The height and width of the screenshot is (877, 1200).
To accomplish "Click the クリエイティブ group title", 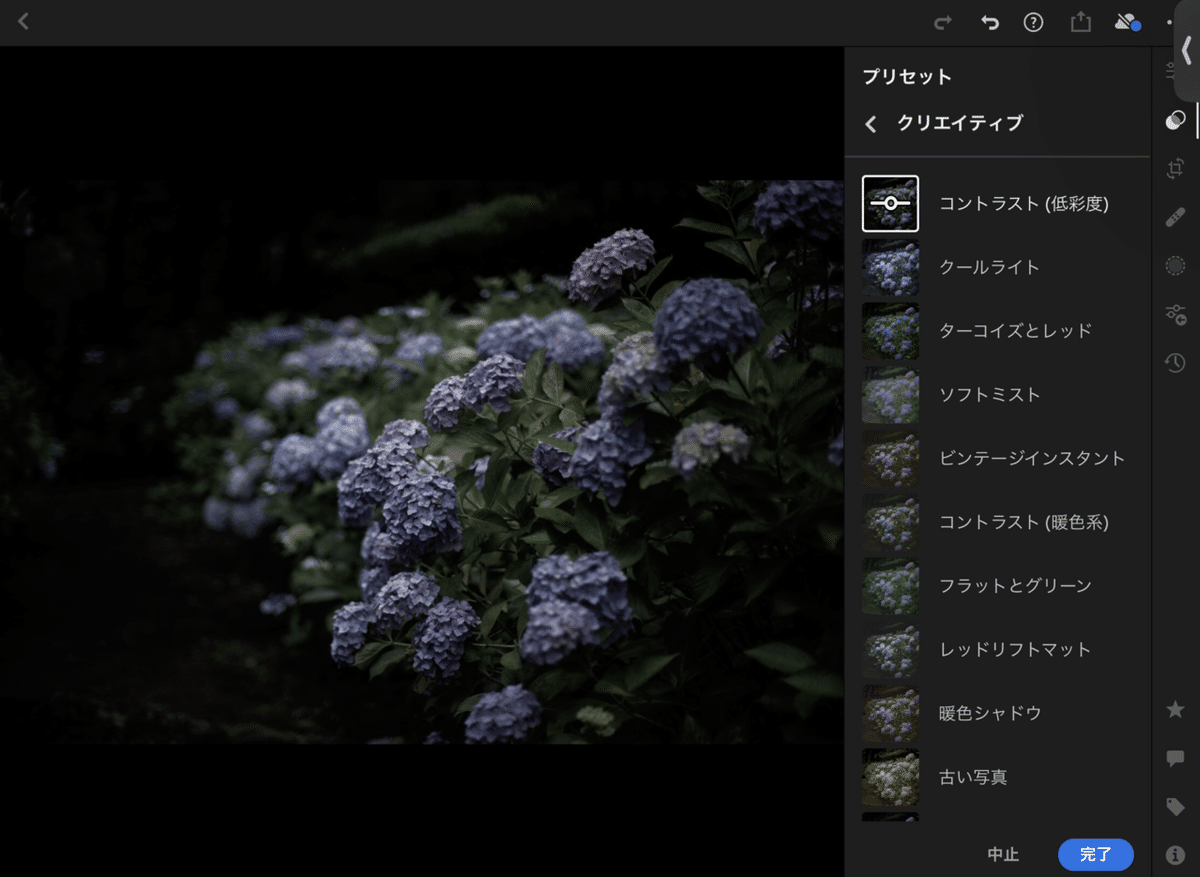I will click(x=960, y=123).
